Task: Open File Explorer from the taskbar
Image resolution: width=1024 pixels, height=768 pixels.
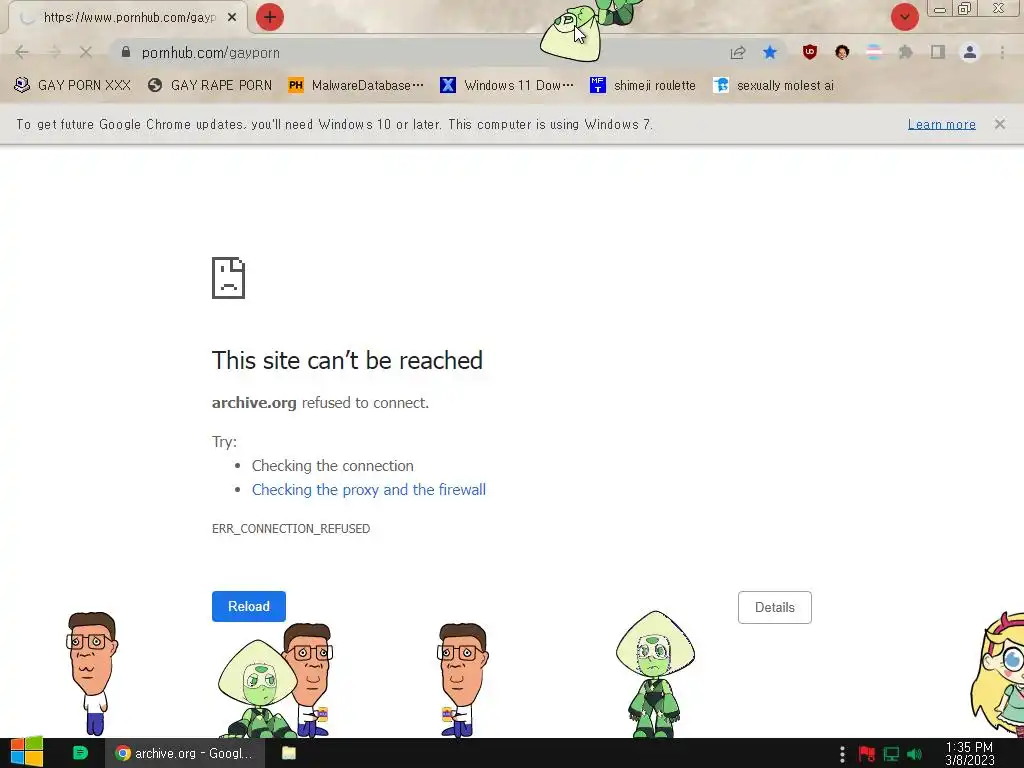Action: pos(289,753)
